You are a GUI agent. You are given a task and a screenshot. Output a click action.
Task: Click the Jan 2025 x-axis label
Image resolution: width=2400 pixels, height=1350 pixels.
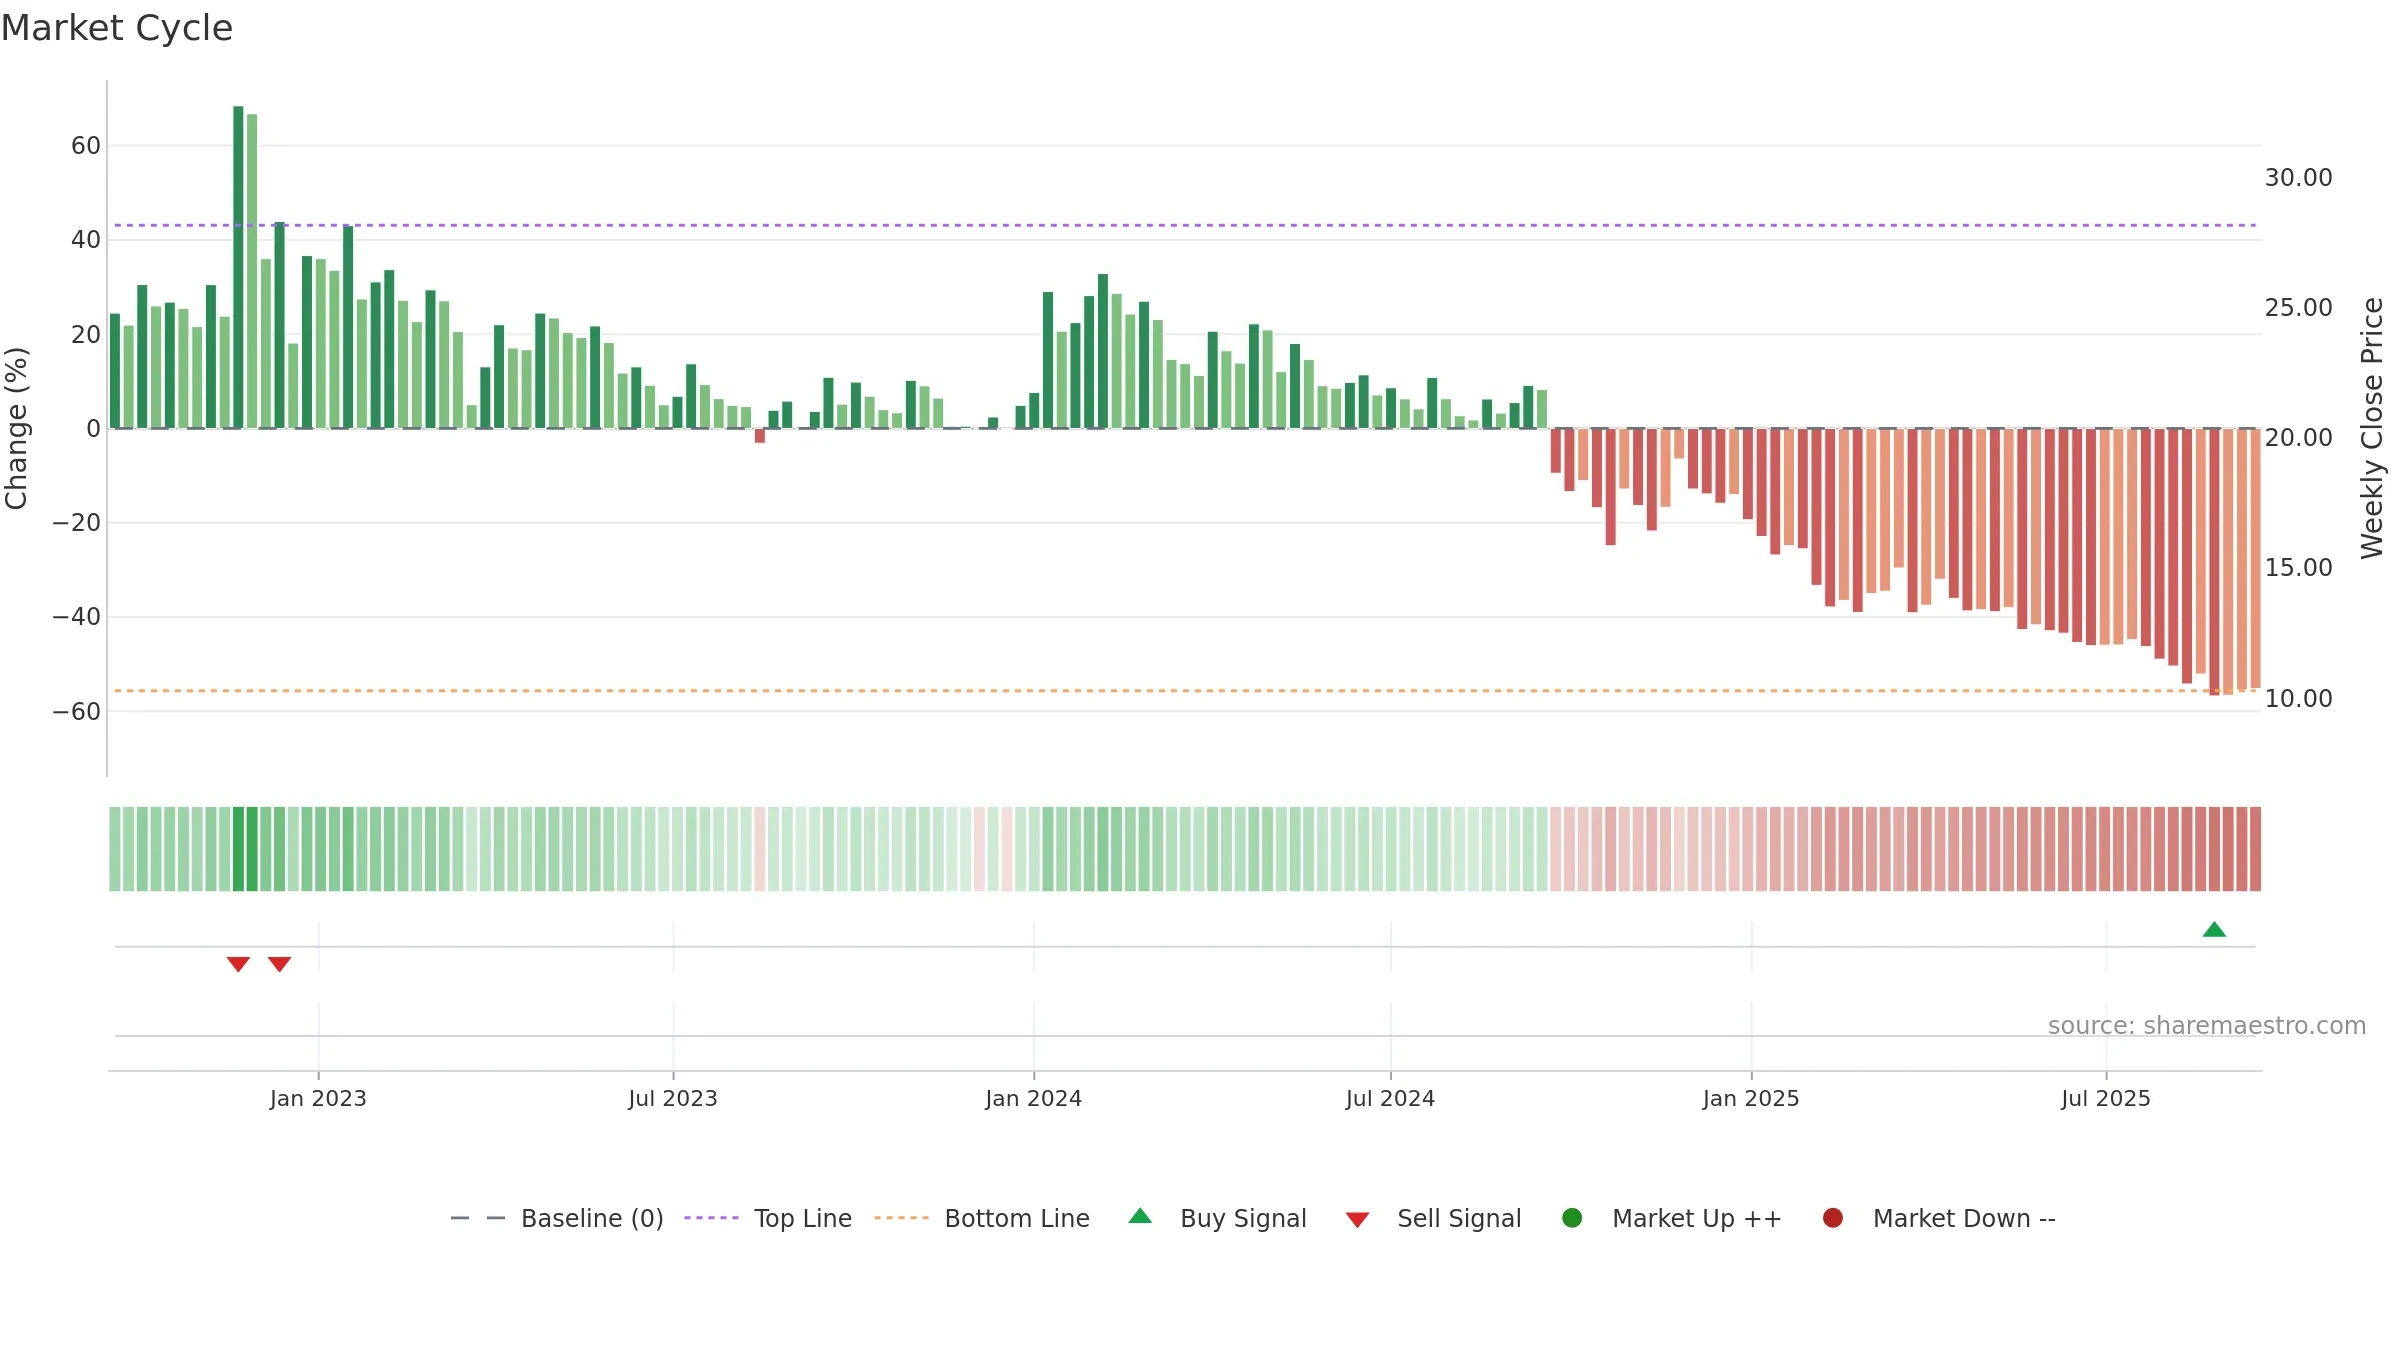(x=1751, y=1098)
